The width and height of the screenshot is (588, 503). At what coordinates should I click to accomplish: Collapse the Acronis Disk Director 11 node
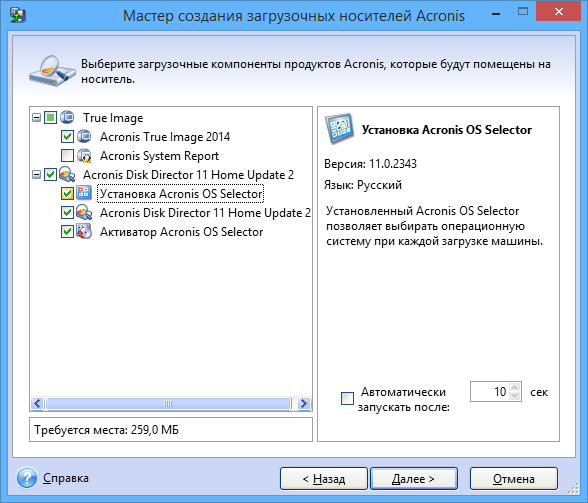tap(36, 174)
